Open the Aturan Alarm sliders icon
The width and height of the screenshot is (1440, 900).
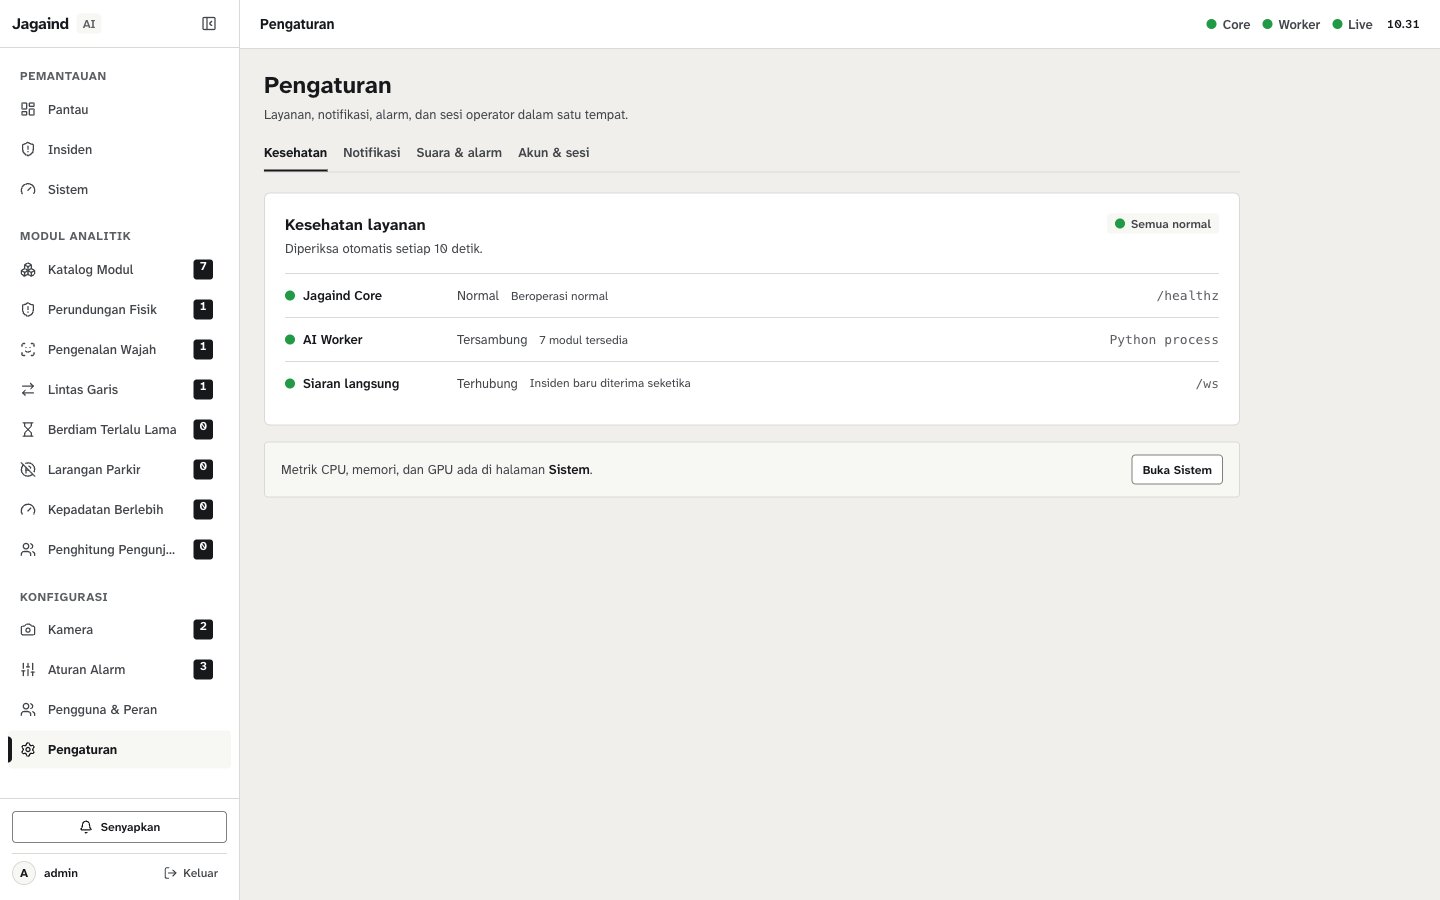click(x=28, y=670)
